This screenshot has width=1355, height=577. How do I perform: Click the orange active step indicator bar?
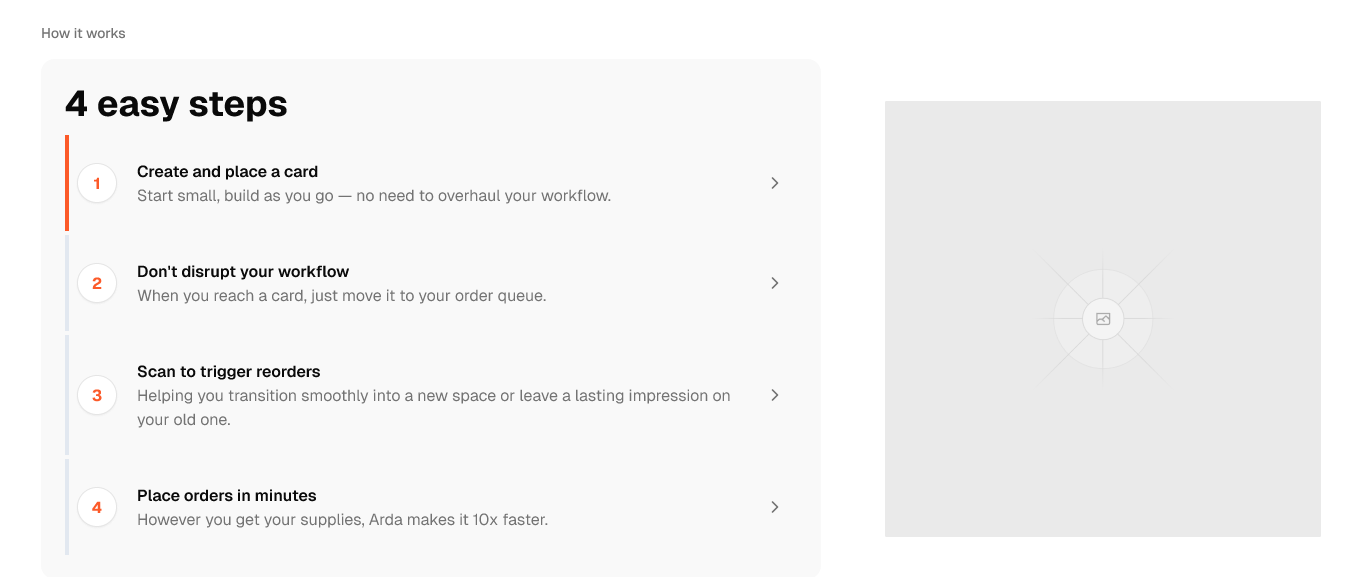67,183
